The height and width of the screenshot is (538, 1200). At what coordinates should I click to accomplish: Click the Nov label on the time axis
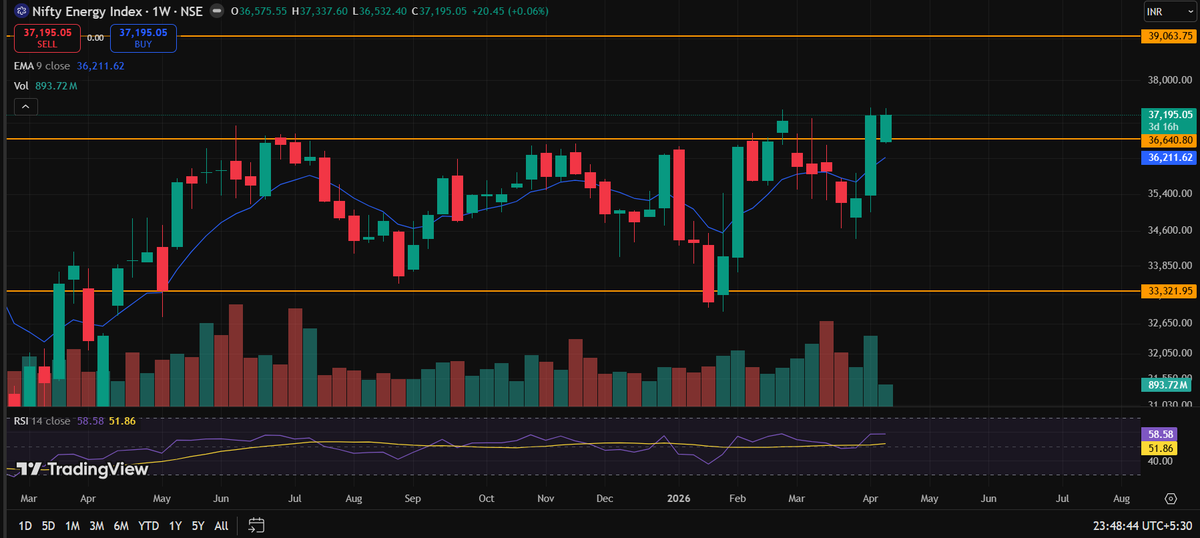click(x=545, y=497)
